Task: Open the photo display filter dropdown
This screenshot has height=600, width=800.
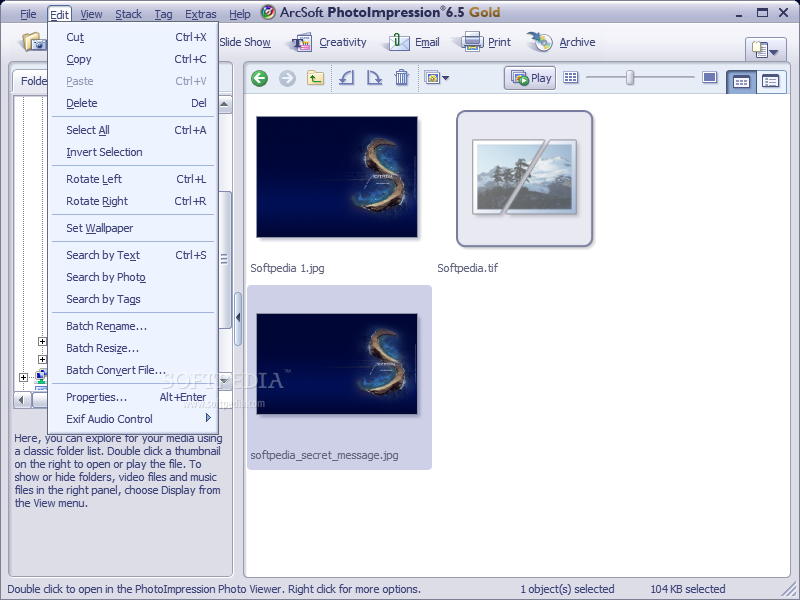Action: click(437, 78)
